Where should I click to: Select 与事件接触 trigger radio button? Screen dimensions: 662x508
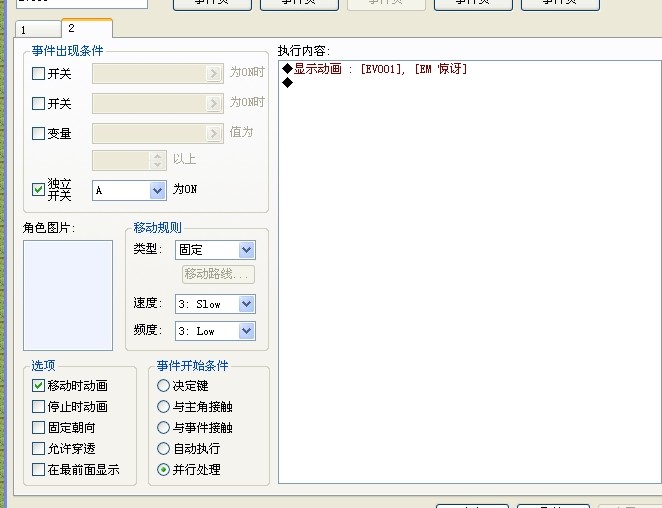[x=163, y=427]
